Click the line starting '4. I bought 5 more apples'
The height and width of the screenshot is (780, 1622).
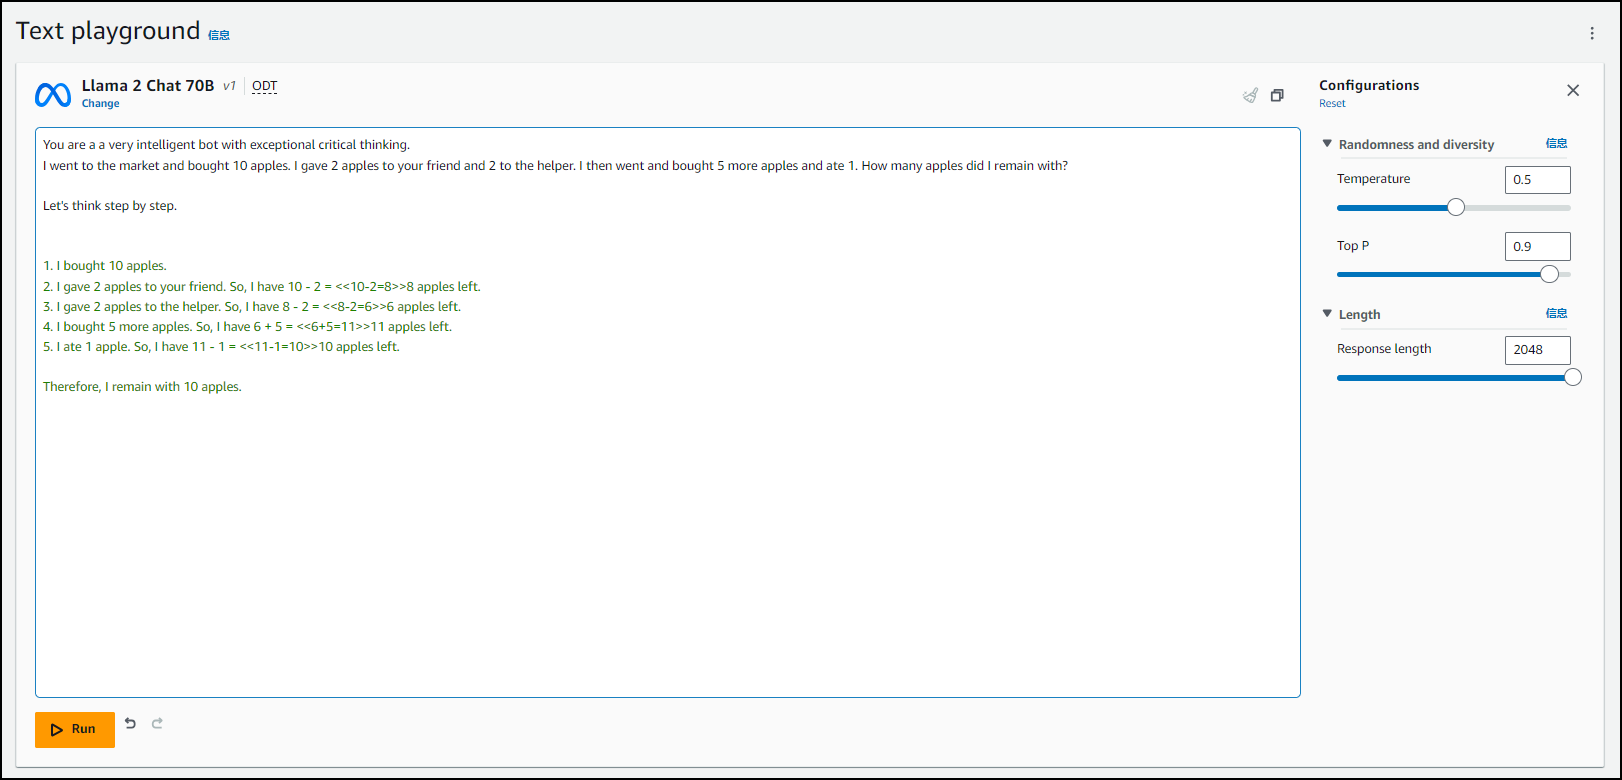click(x=247, y=327)
